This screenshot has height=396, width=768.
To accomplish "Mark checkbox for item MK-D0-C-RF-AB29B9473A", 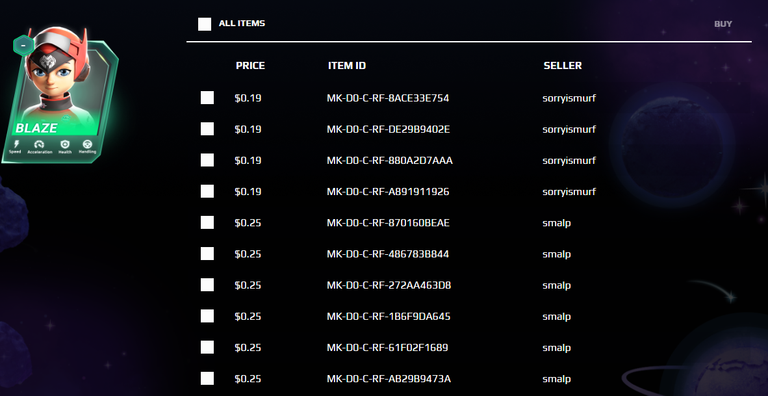I will tap(207, 378).
